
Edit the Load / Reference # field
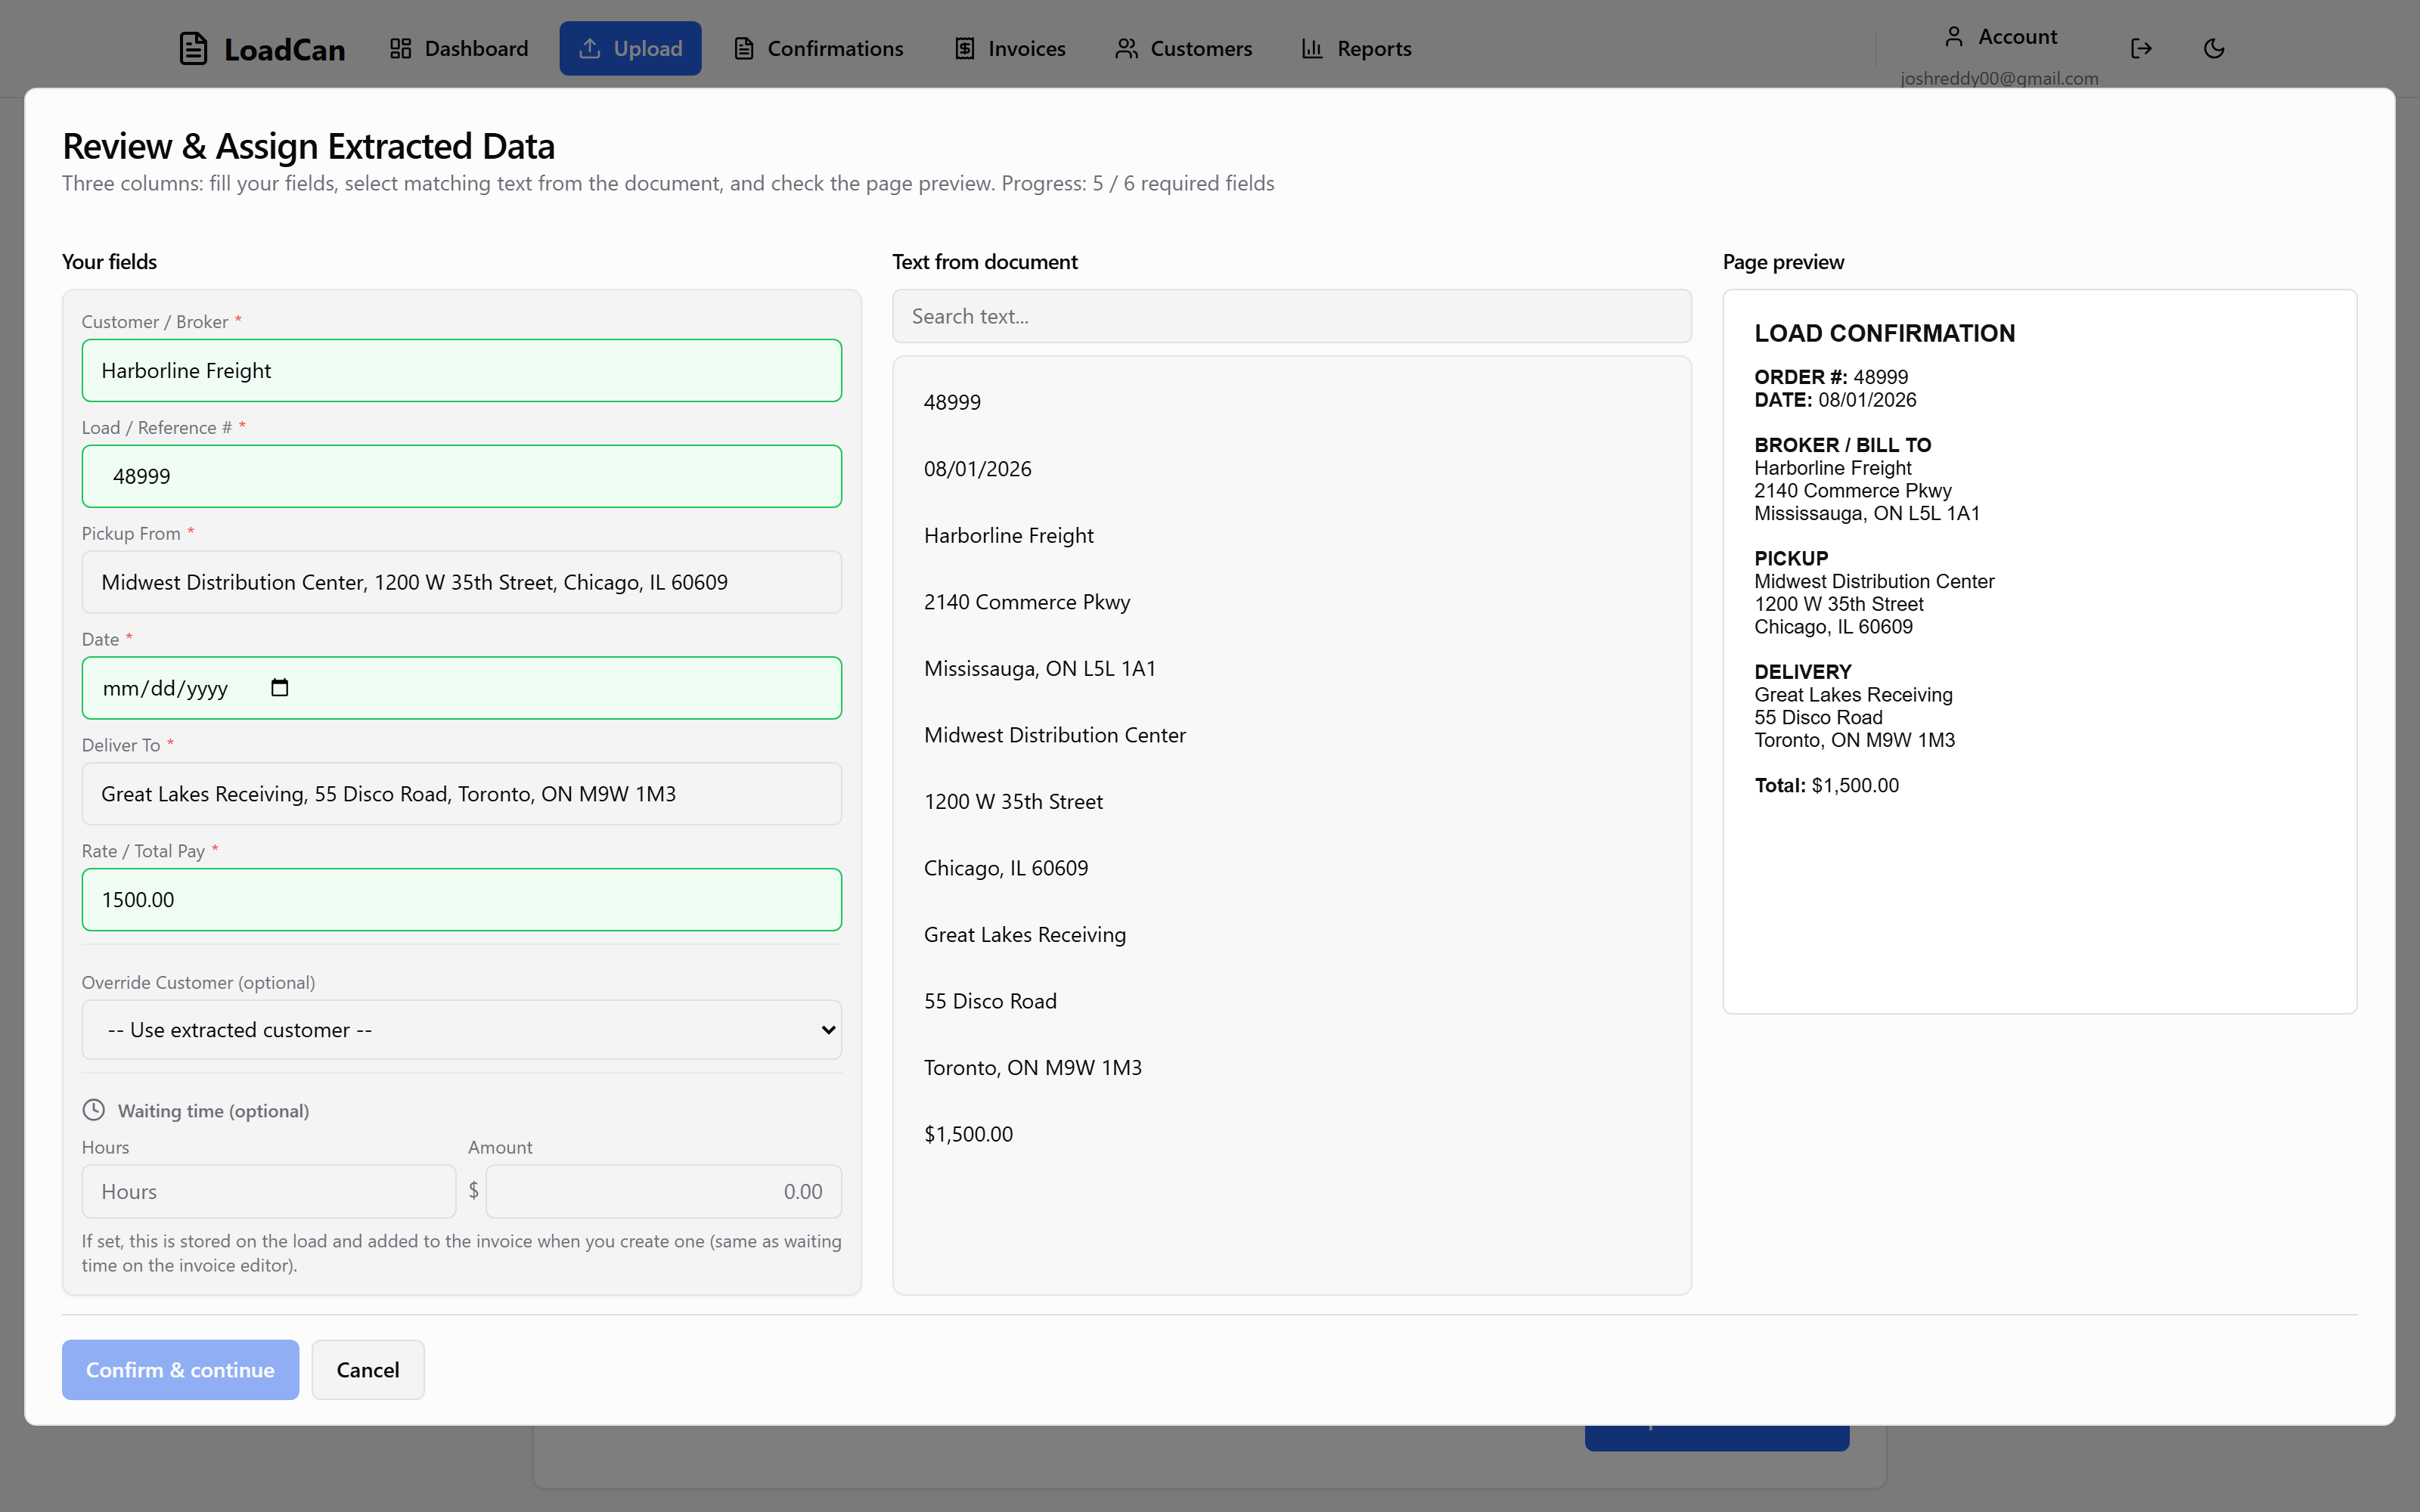[462, 476]
